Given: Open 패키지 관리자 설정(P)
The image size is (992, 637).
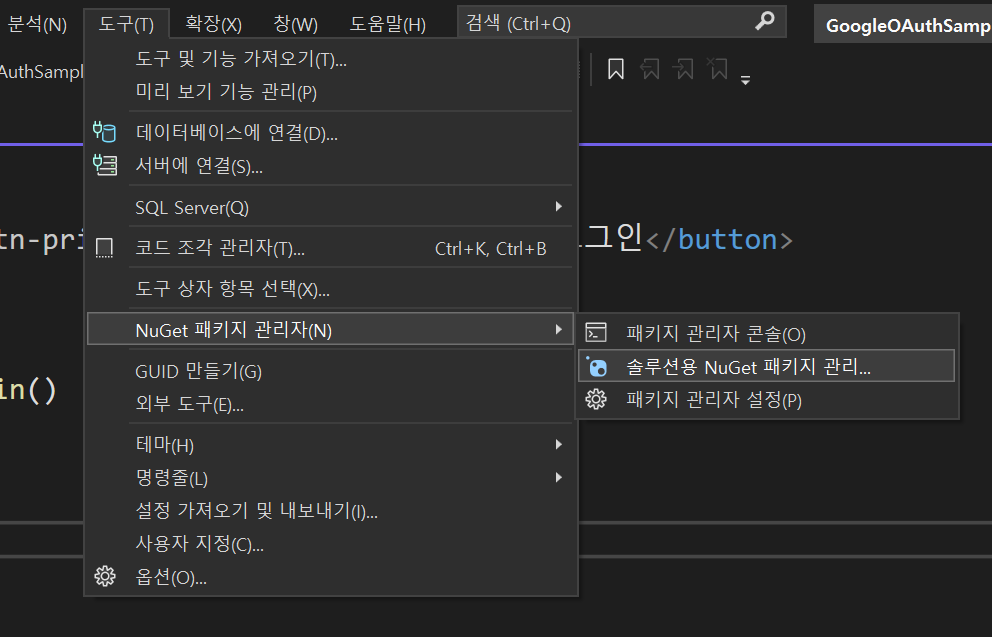Looking at the screenshot, I should [767, 400].
